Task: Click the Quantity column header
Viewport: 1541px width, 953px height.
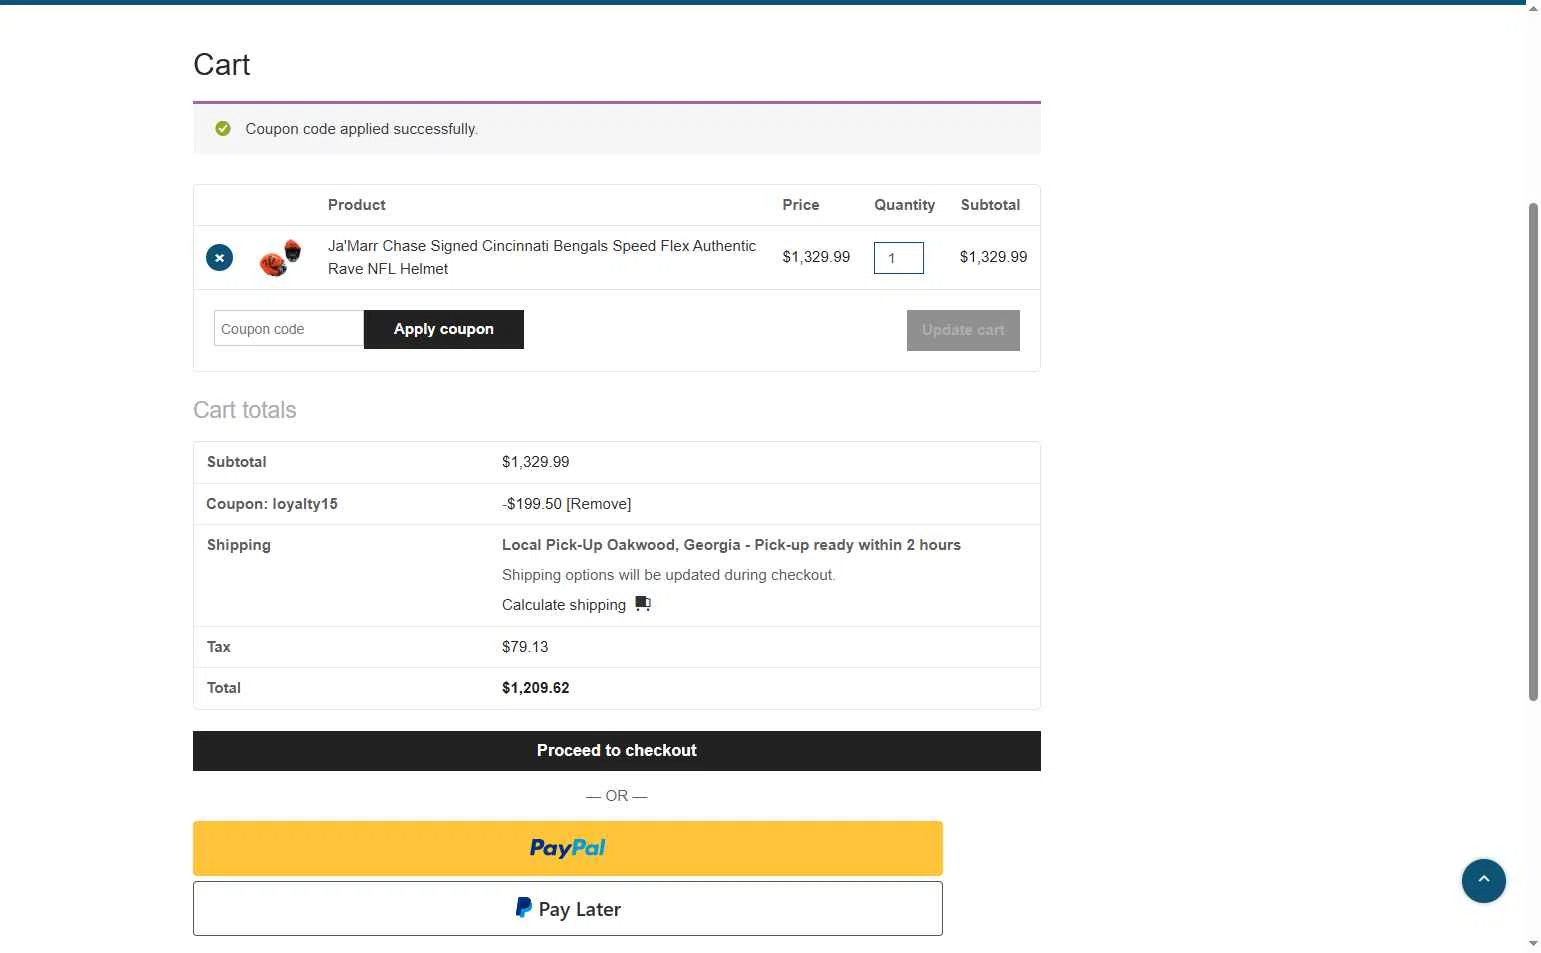Action: [x=905, y=205]
